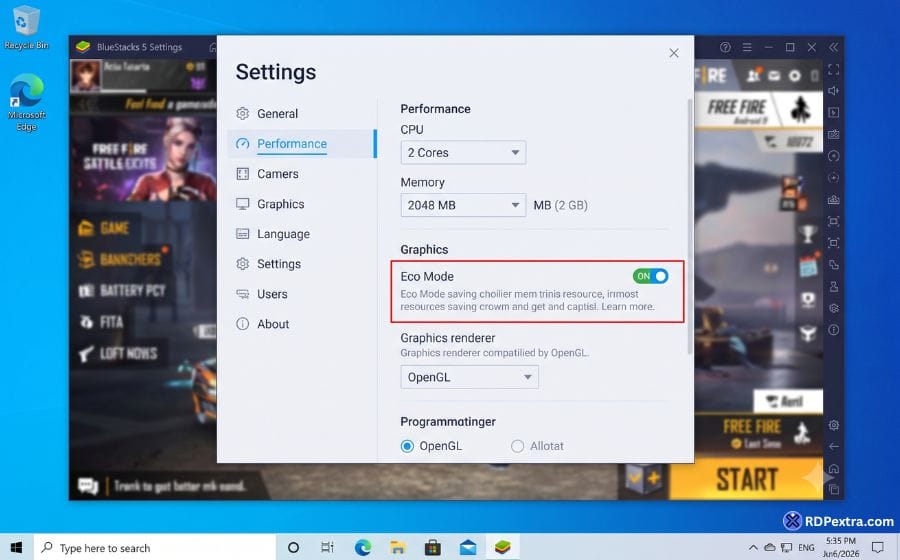This screenshot has width=900, height=560.
Task: Click the Windows Start button
Action: (17, 547)
